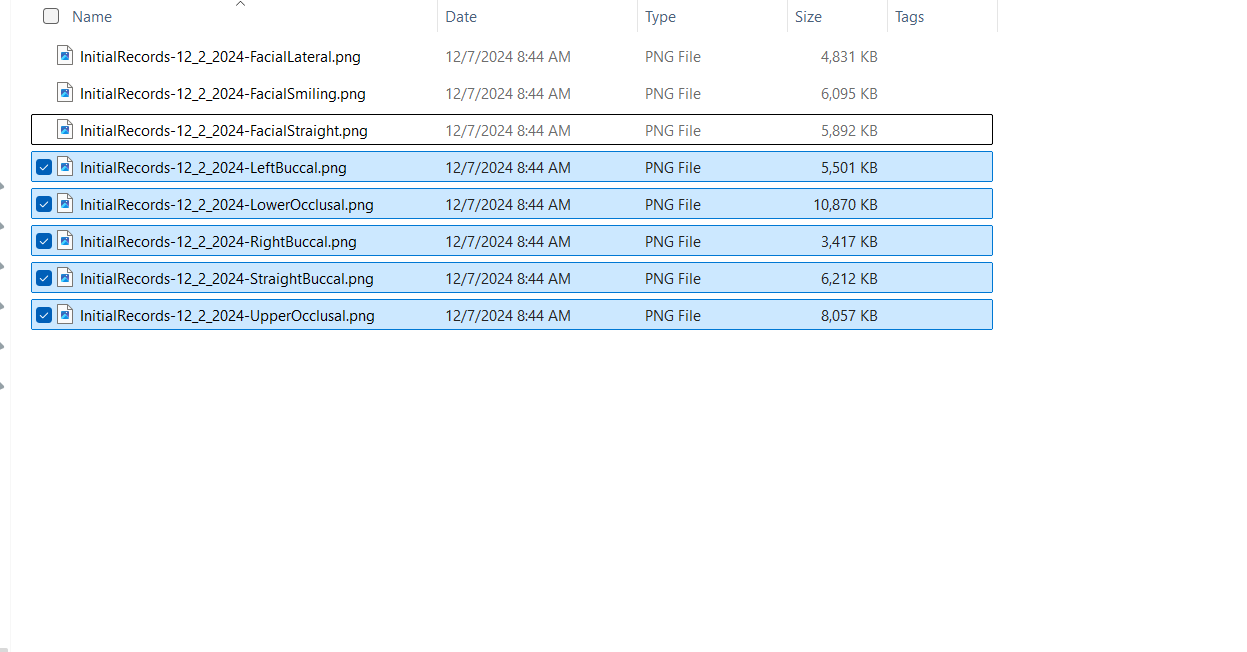The height and width of the screenshot is (652, 1247).
Task: Select file name InitialRecords-12_2_2024-LeftBuccal.png
Action: (x=213, y=168)
